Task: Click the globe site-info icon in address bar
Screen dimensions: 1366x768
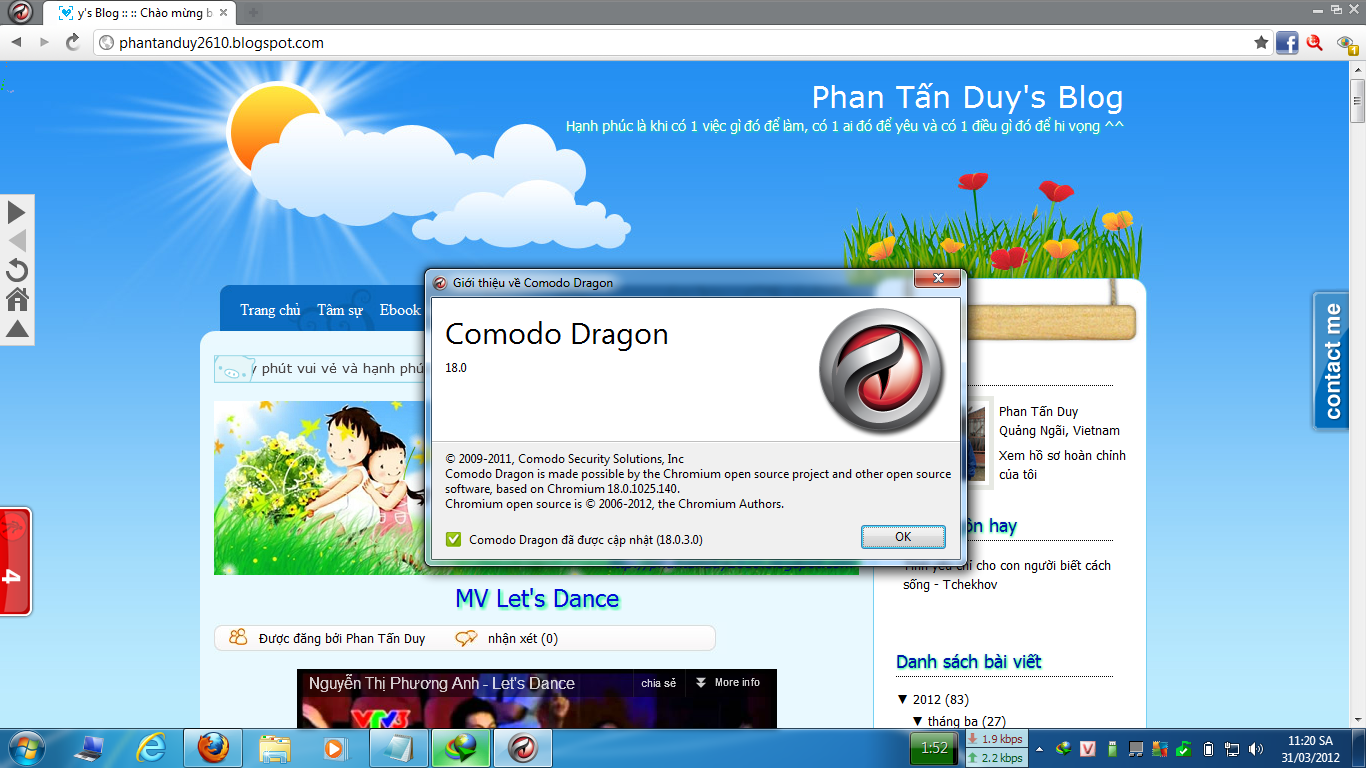Action: click(x=107, y=43)
